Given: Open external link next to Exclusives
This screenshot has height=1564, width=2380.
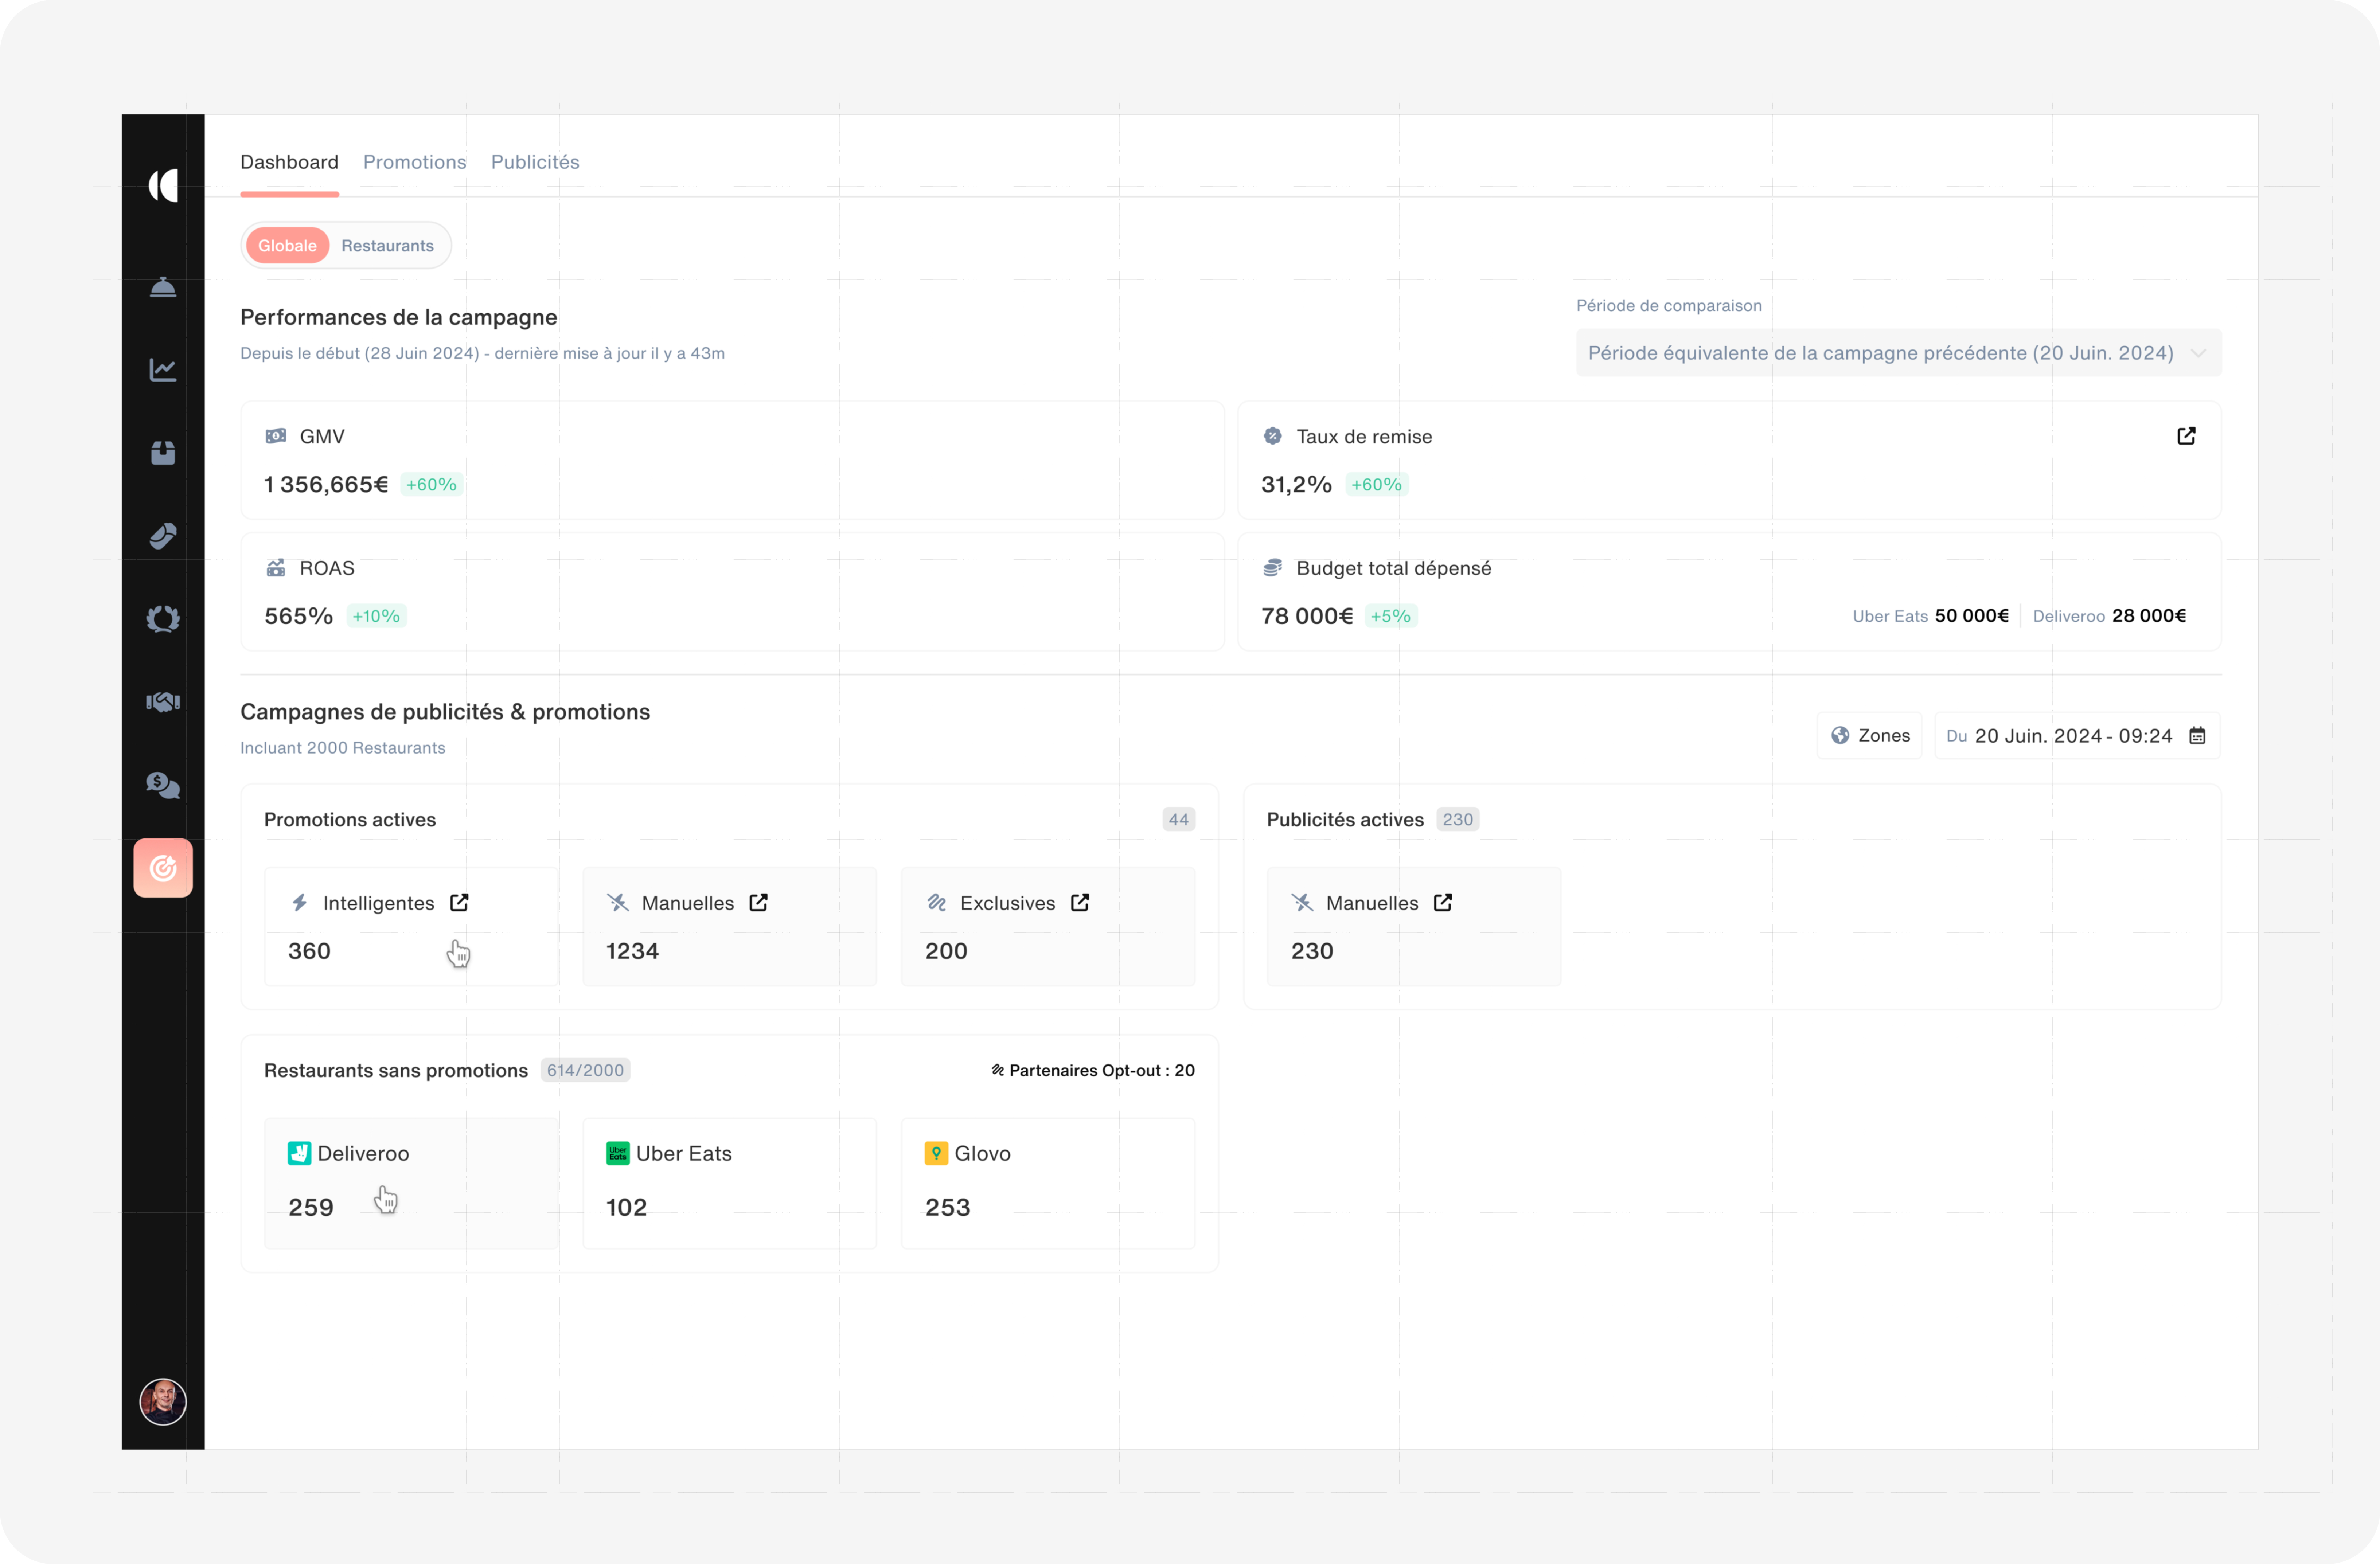Looking at the screenshot, I should [x=1080, y=903].
